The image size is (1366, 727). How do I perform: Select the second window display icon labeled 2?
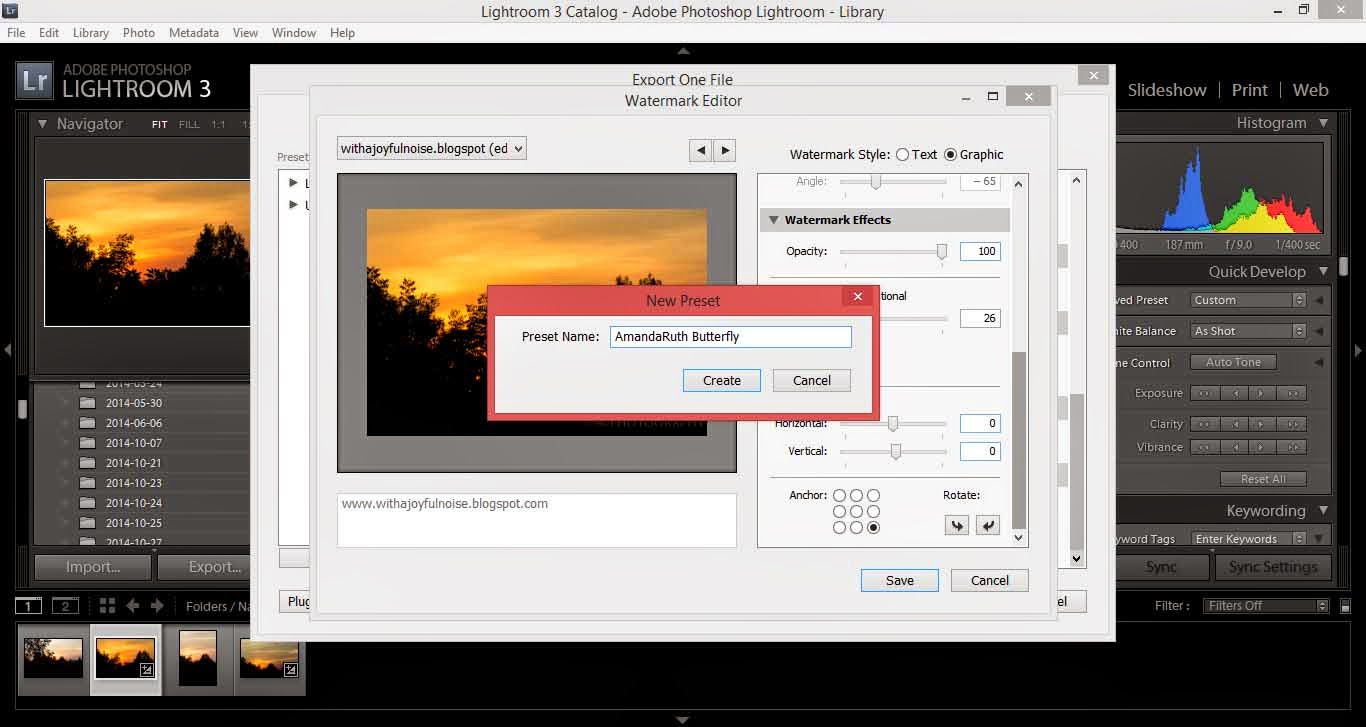65,606
